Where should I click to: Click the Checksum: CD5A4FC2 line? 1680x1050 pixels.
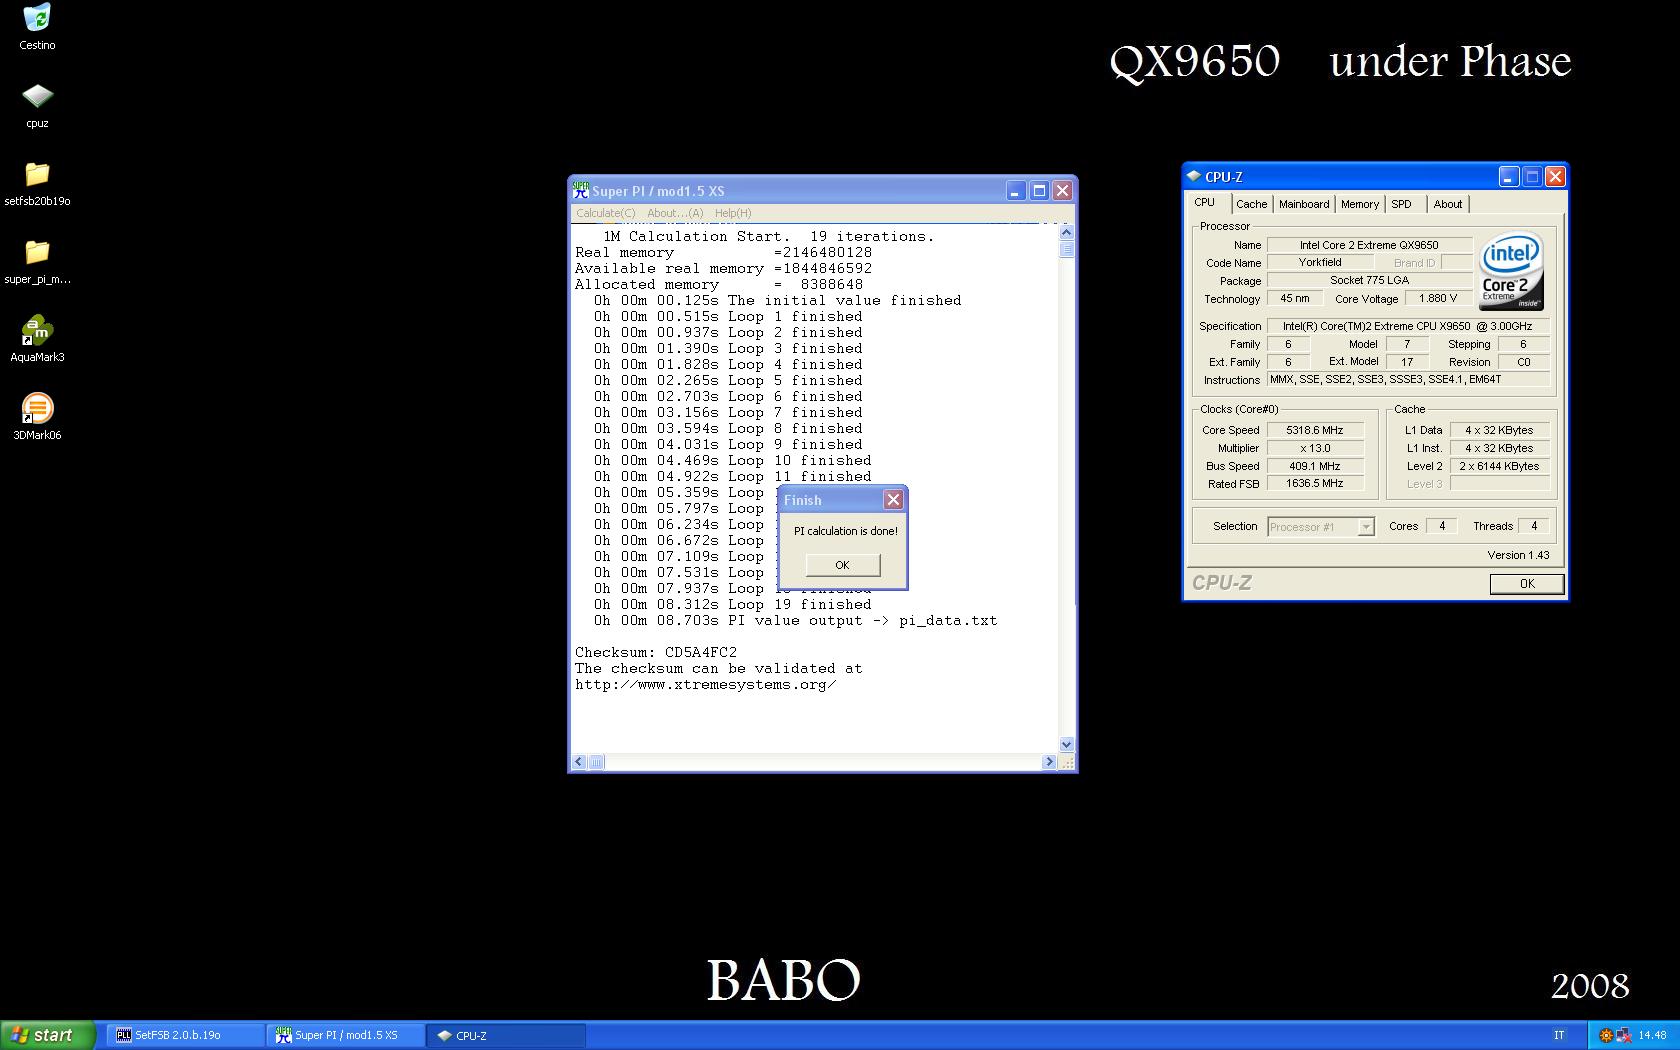pyautogui.click(x=656, y=652)
